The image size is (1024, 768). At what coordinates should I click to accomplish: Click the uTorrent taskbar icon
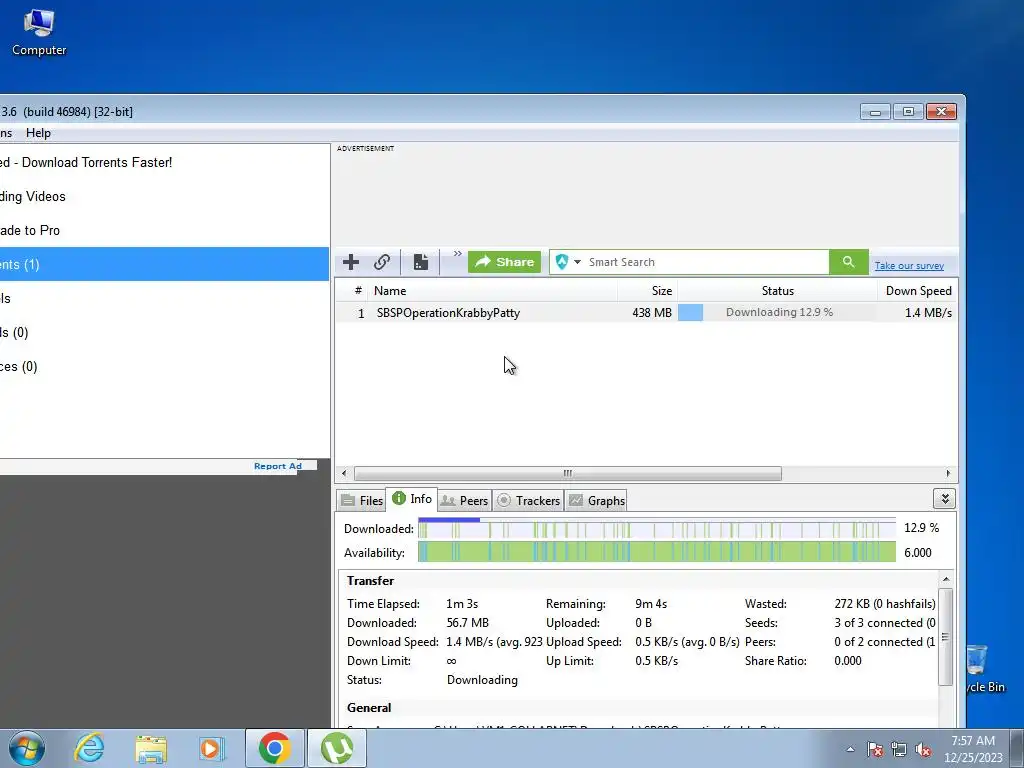(337, 748)
